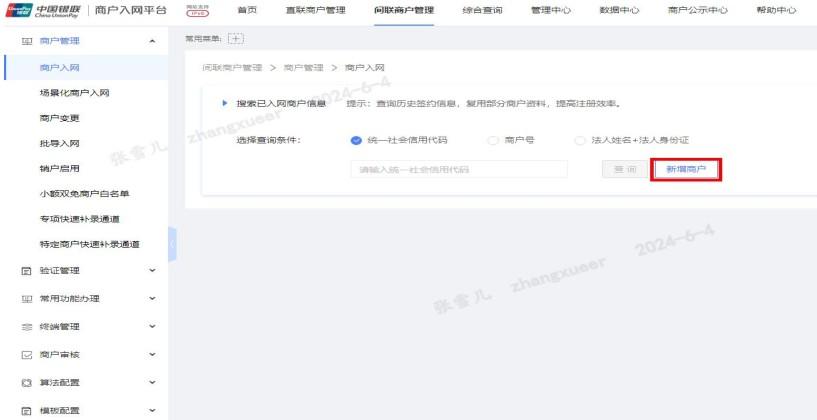Click the sidebar collapse handle
Image resolution: width=817 pixels, height=420 pixels.
pyautogui.click(x=172, y=244)
